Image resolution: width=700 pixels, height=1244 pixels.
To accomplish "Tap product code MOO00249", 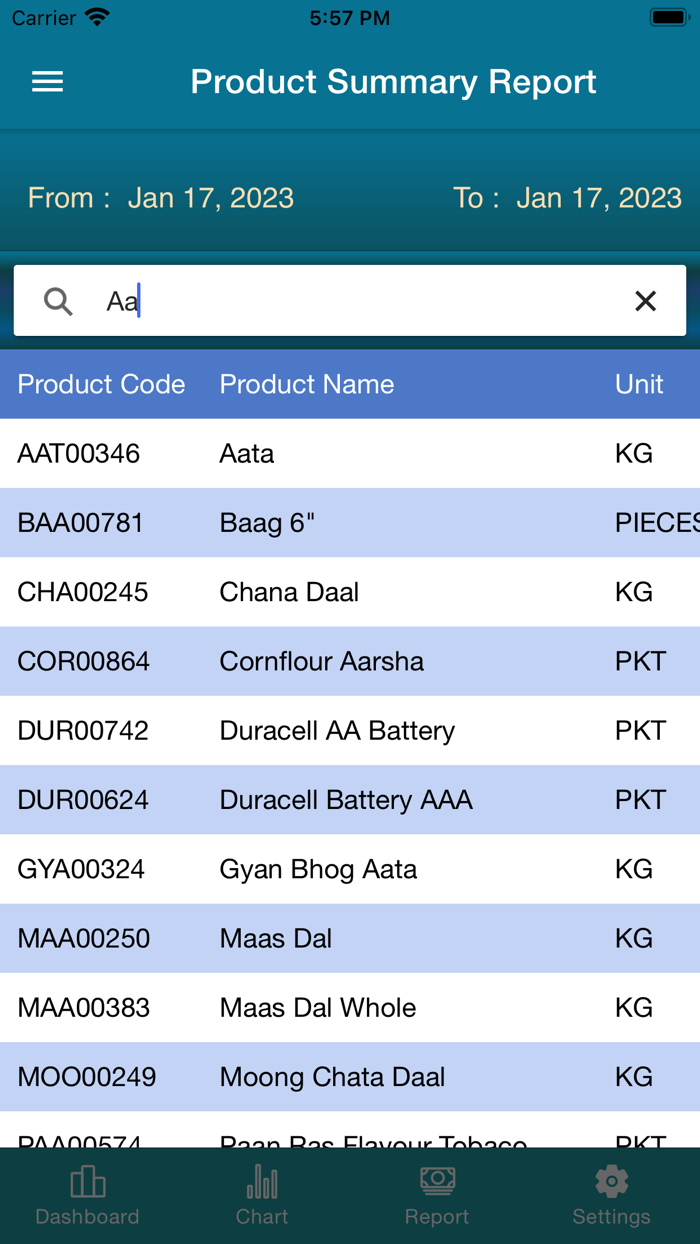I will click(x=87, y=1077).
